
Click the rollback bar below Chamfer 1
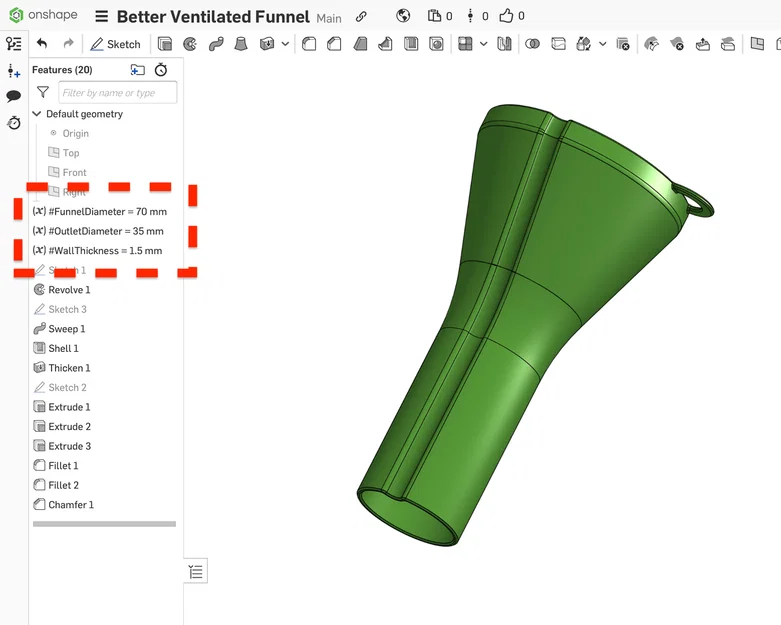[104, 524]
